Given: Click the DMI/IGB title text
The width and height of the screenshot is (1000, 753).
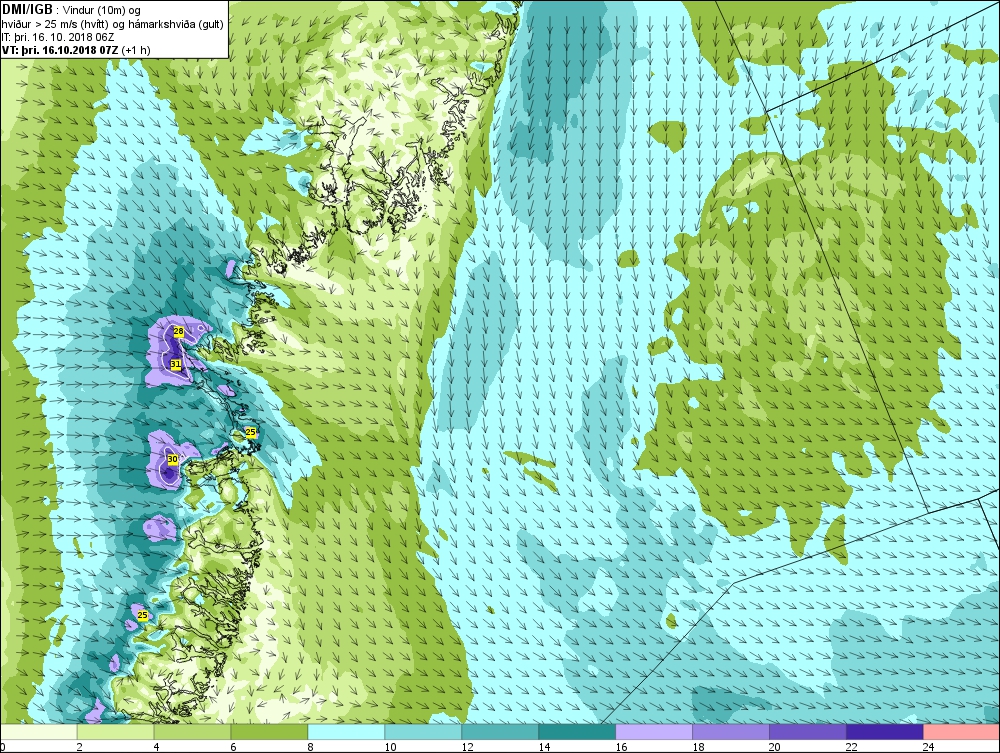Looking at the screenshot, I should tap(27, 10).
